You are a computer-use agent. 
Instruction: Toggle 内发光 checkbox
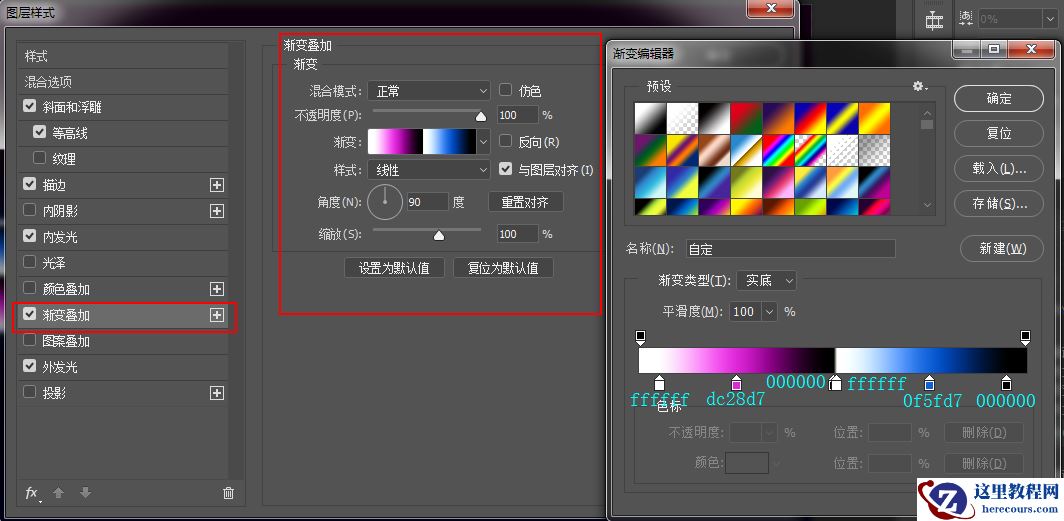pyautogui.click(x=29, y=235)
